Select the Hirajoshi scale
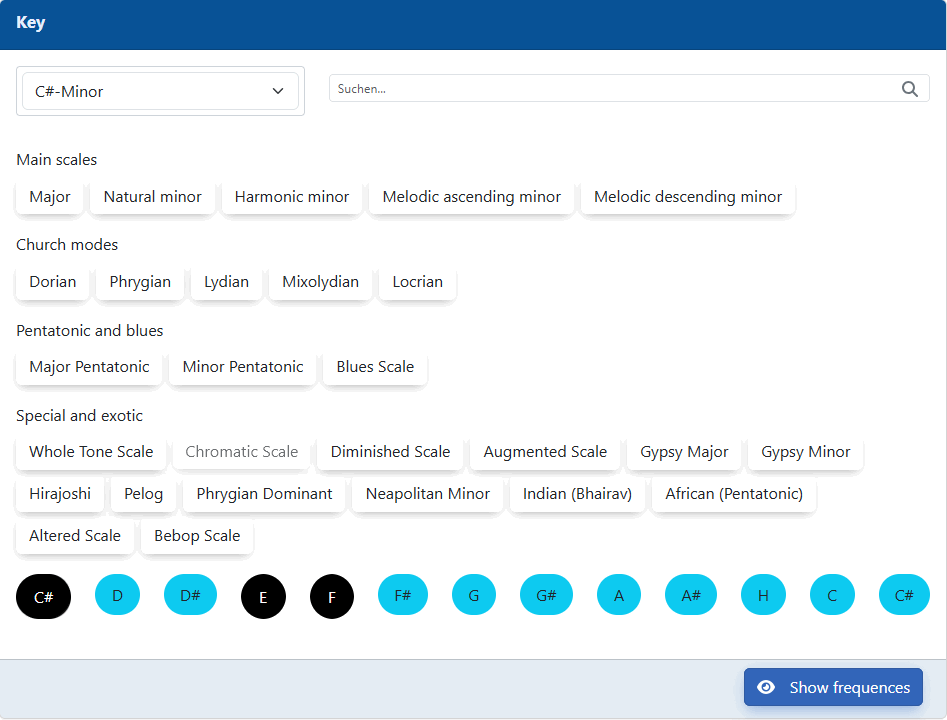 click(60, 494)
